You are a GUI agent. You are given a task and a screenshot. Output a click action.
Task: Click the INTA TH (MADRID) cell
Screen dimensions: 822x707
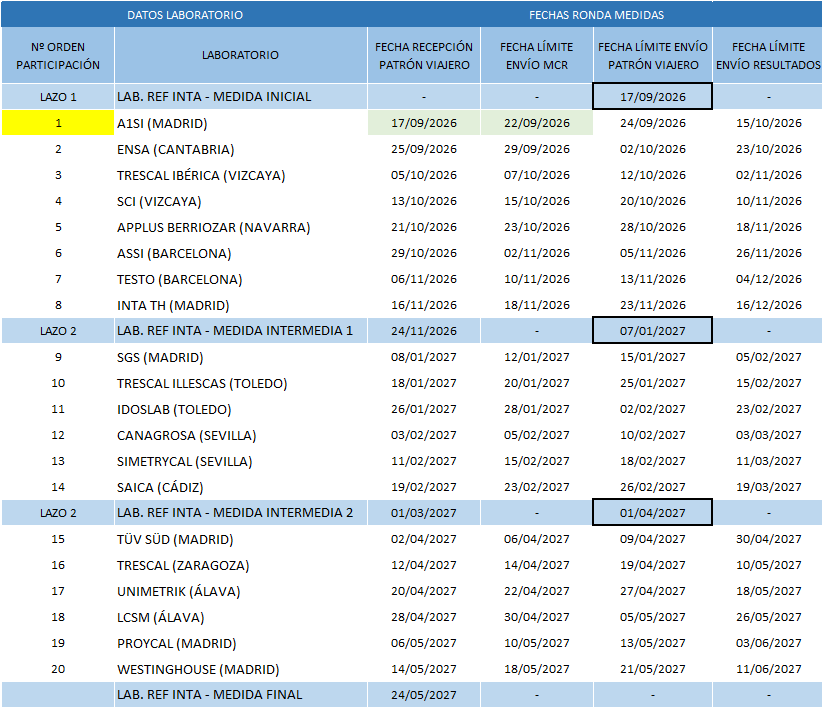[241, 305]
